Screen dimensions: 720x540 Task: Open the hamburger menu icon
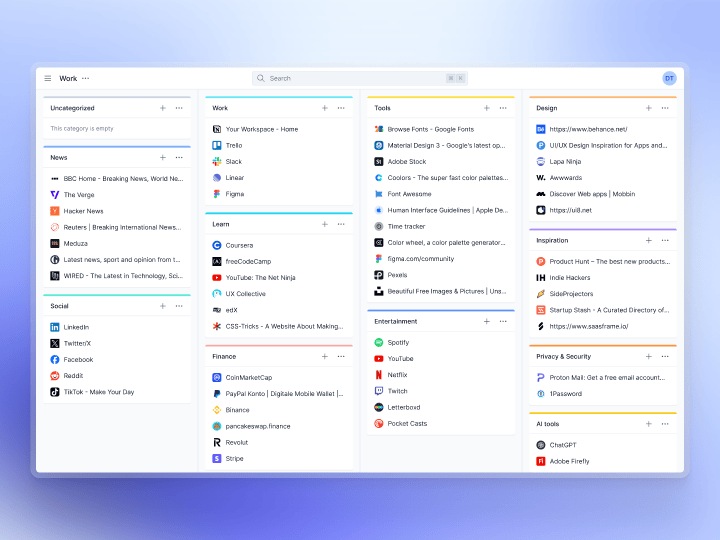pyautogui.click(x=48, y=79)
